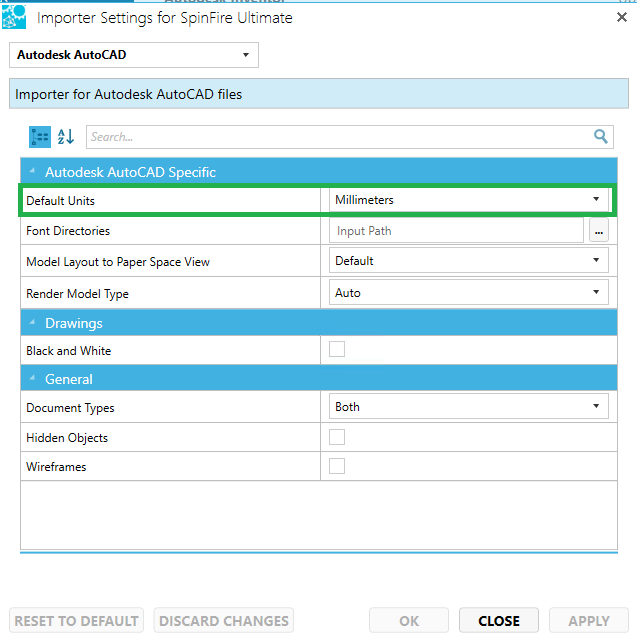
Task: Click the alphabetical A-Z sort icon
Action: point(66,136)
